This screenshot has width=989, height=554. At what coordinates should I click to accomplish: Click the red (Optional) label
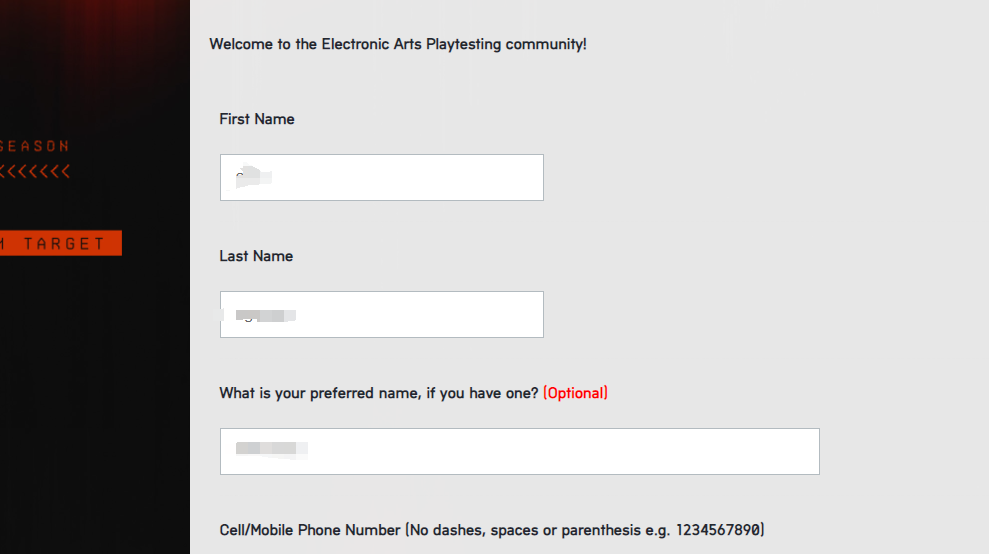575,393
